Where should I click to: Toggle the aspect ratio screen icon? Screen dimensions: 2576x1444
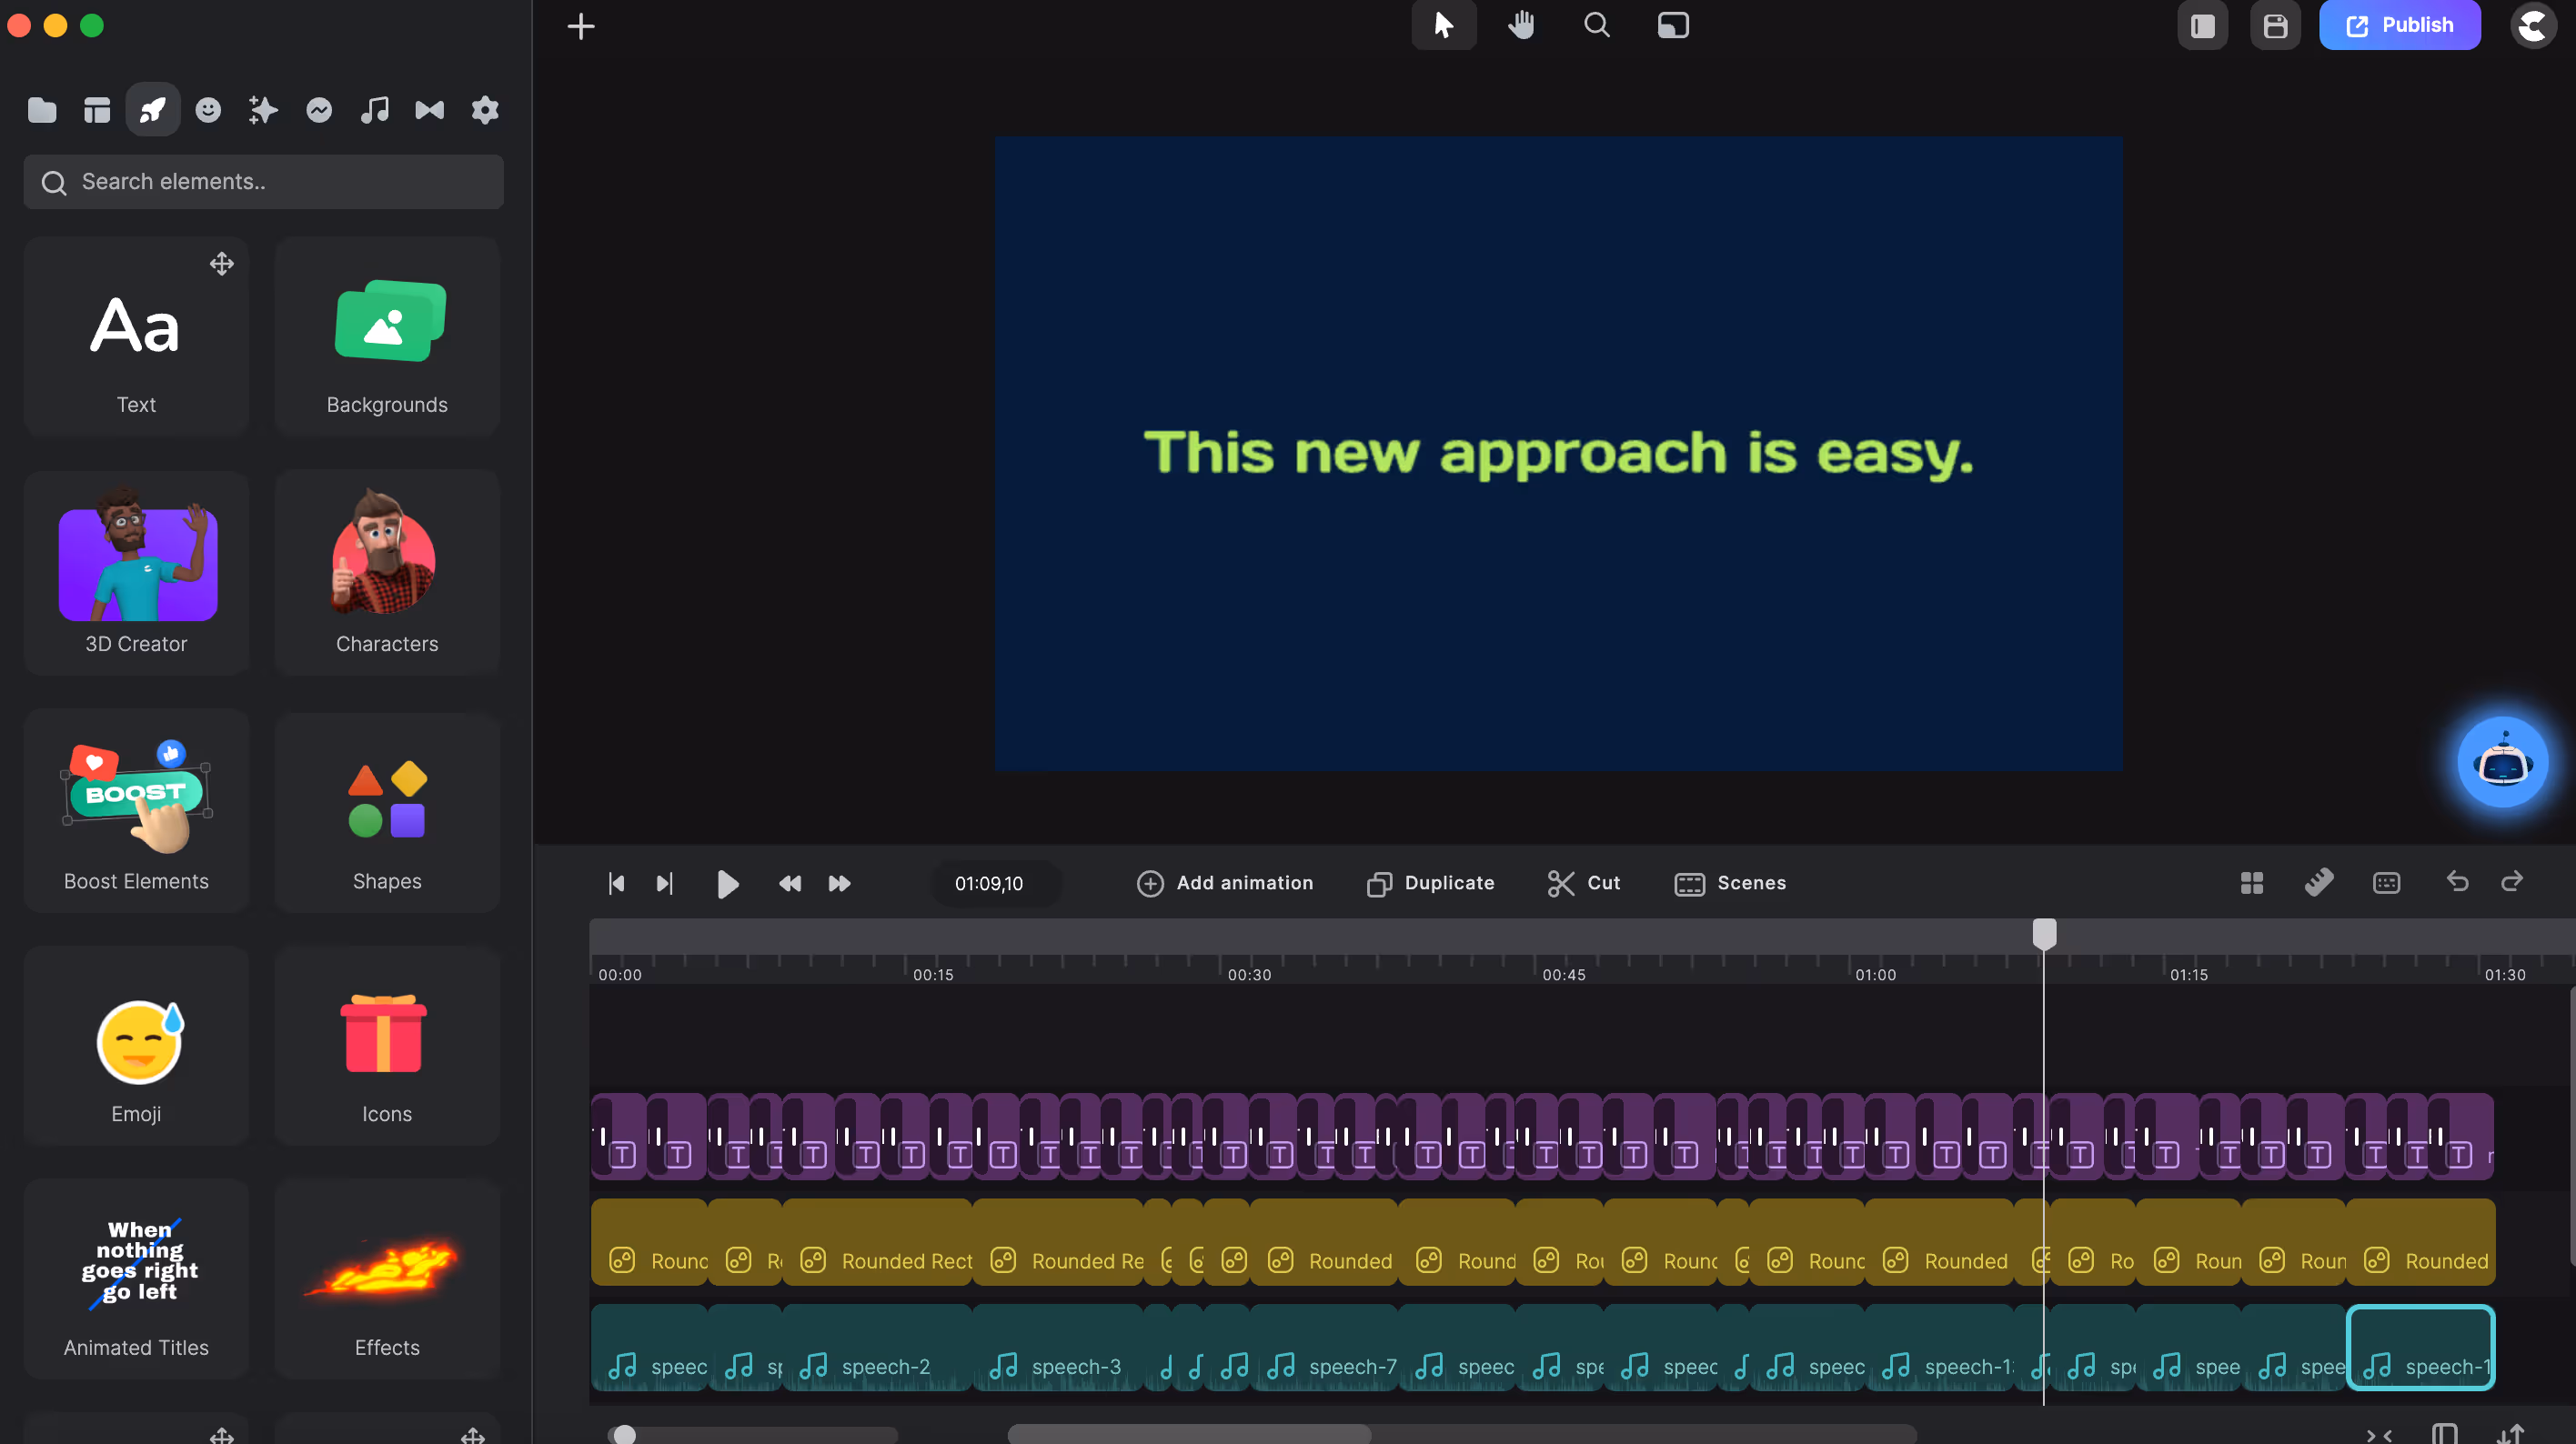click(1673, 25)
